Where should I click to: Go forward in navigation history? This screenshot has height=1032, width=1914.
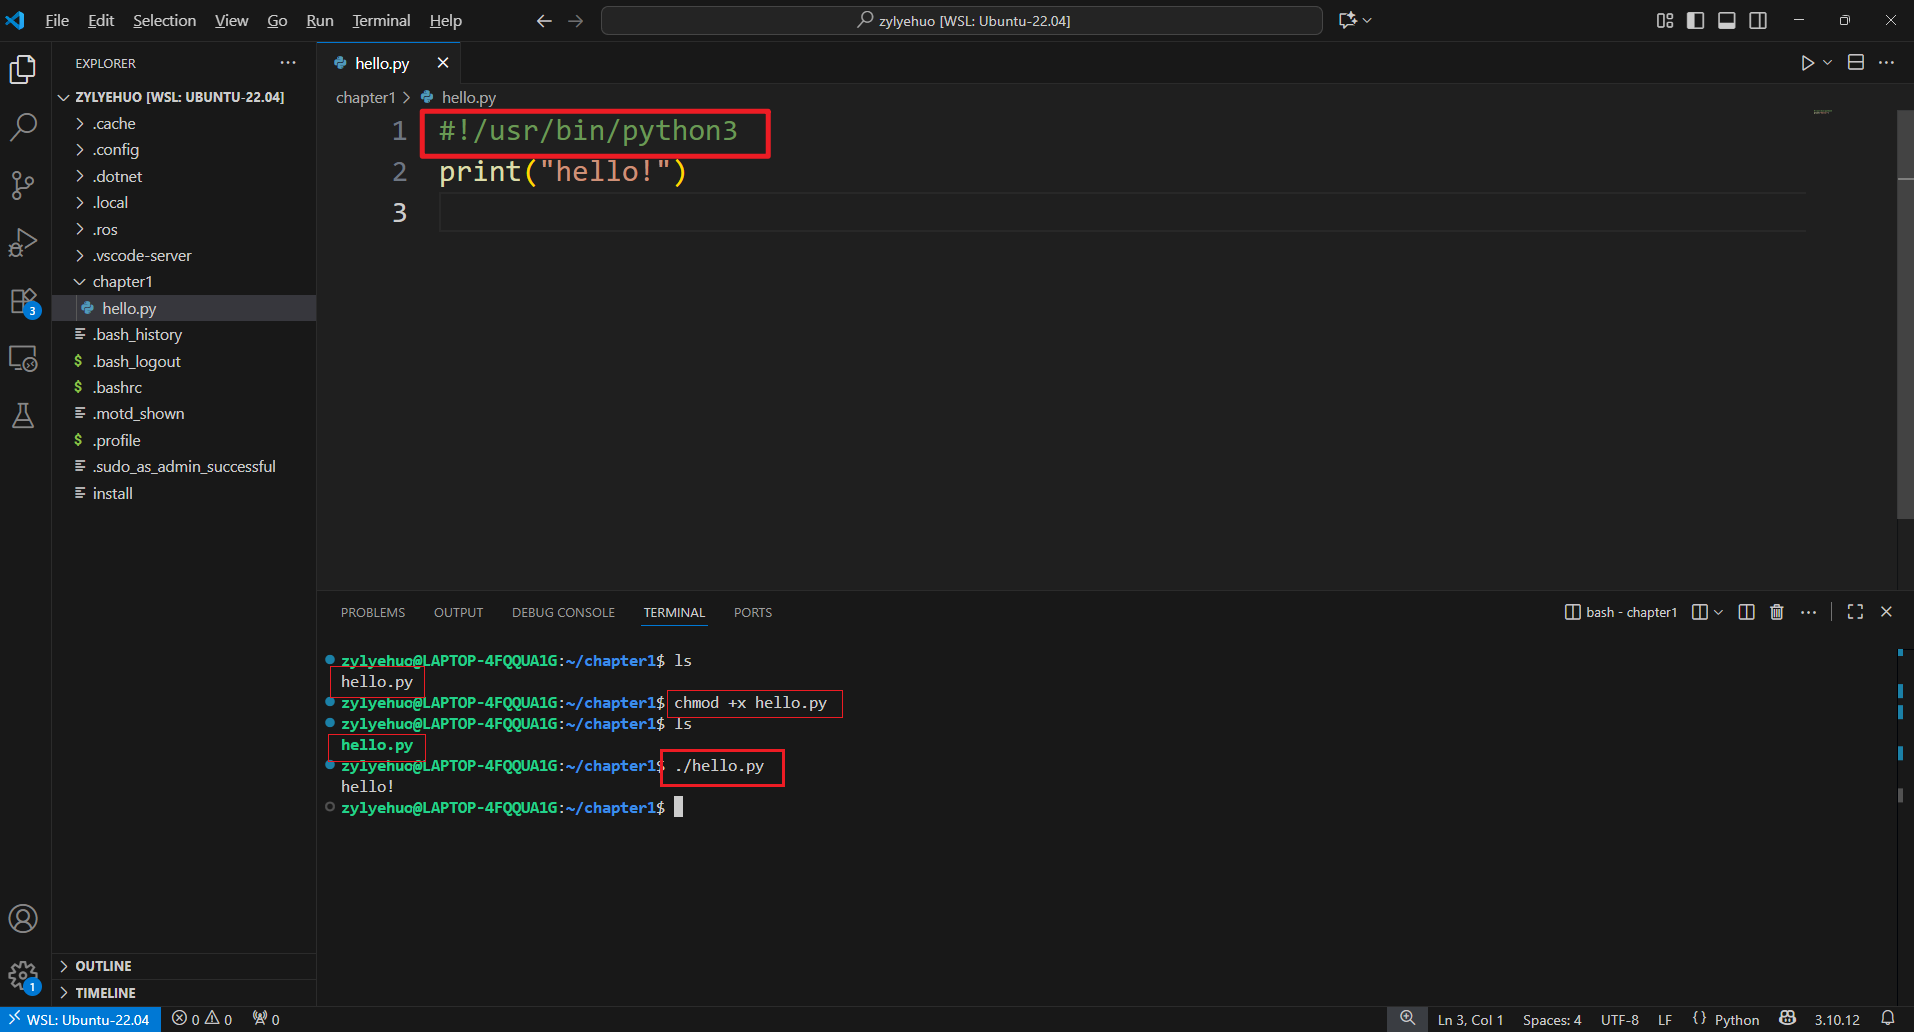(x=576, y=21)
